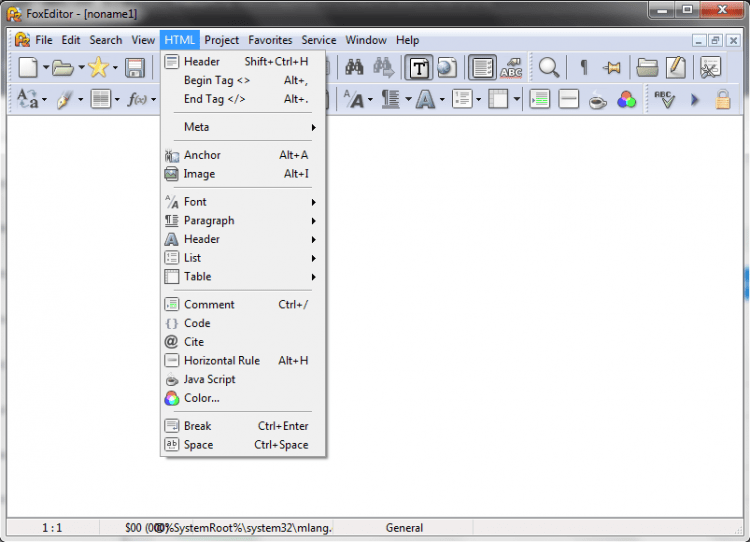Viewport: 750px width, 542px height.
Task: Open the Service menu
Action: [319, 40]
